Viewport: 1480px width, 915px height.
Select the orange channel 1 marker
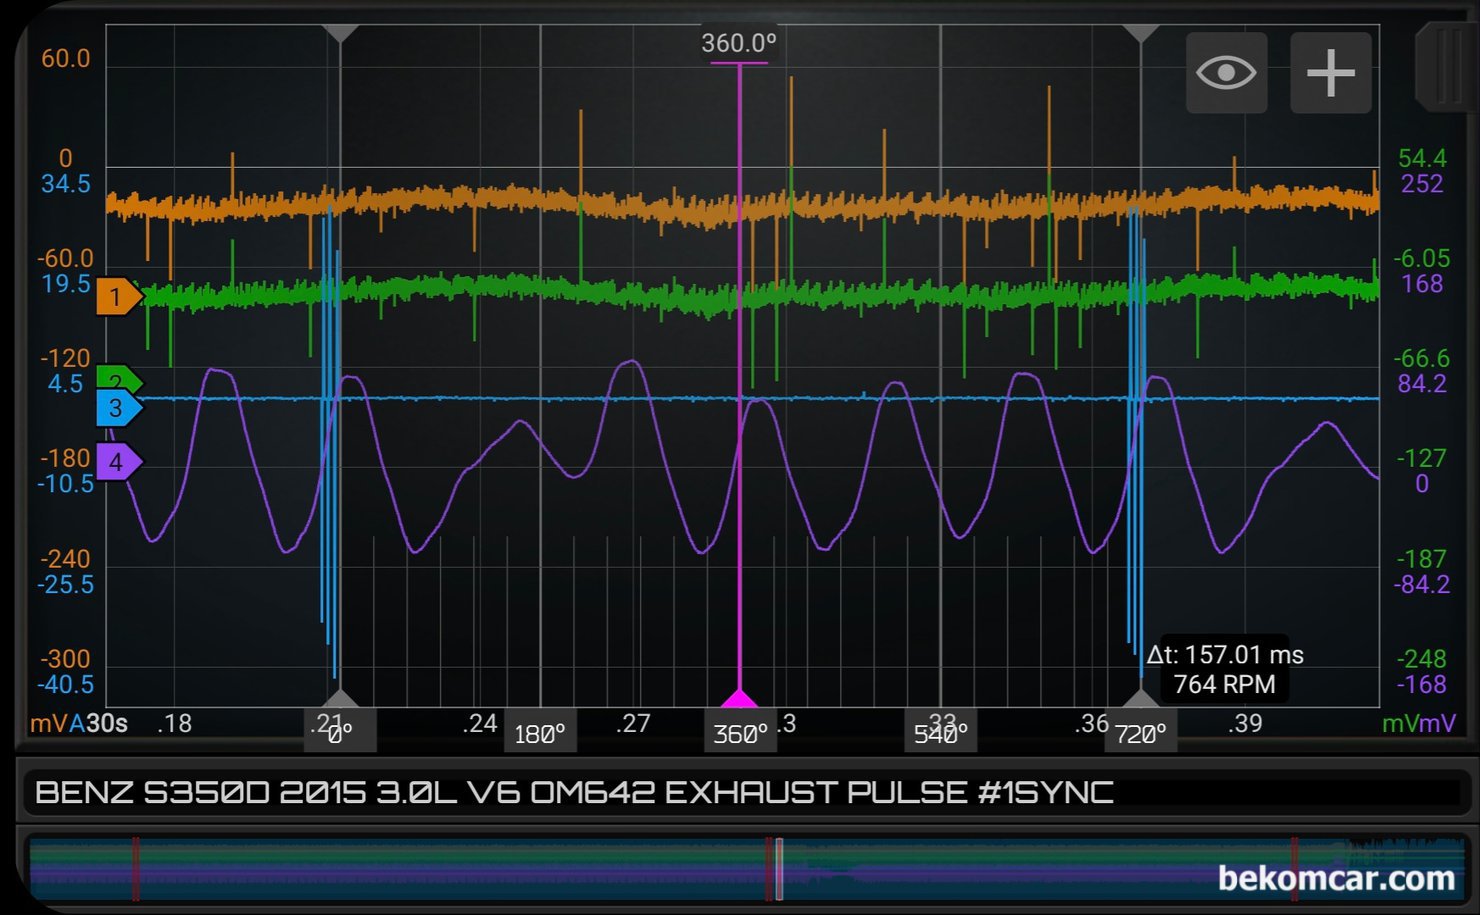119,296
